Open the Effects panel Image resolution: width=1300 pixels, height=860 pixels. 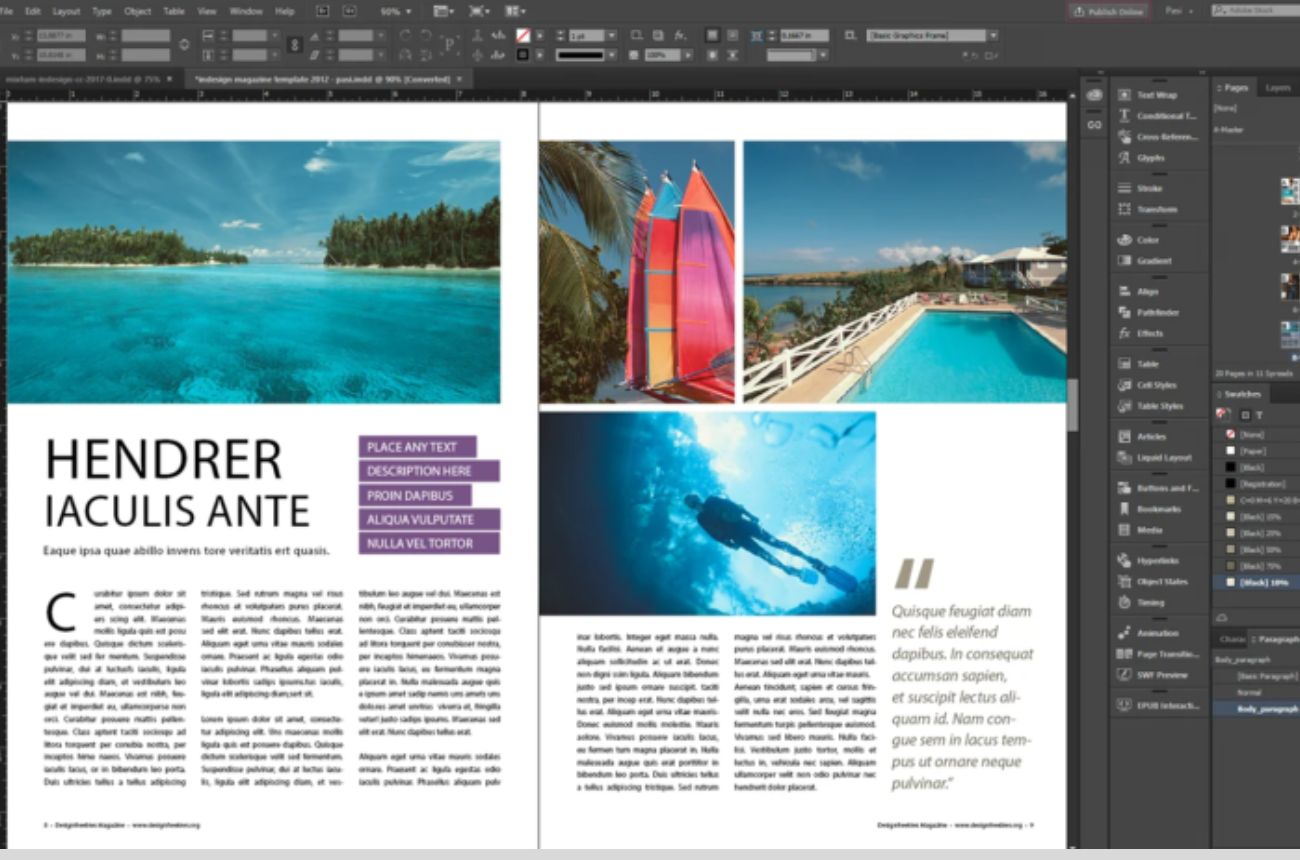(x=1149, y=333)
